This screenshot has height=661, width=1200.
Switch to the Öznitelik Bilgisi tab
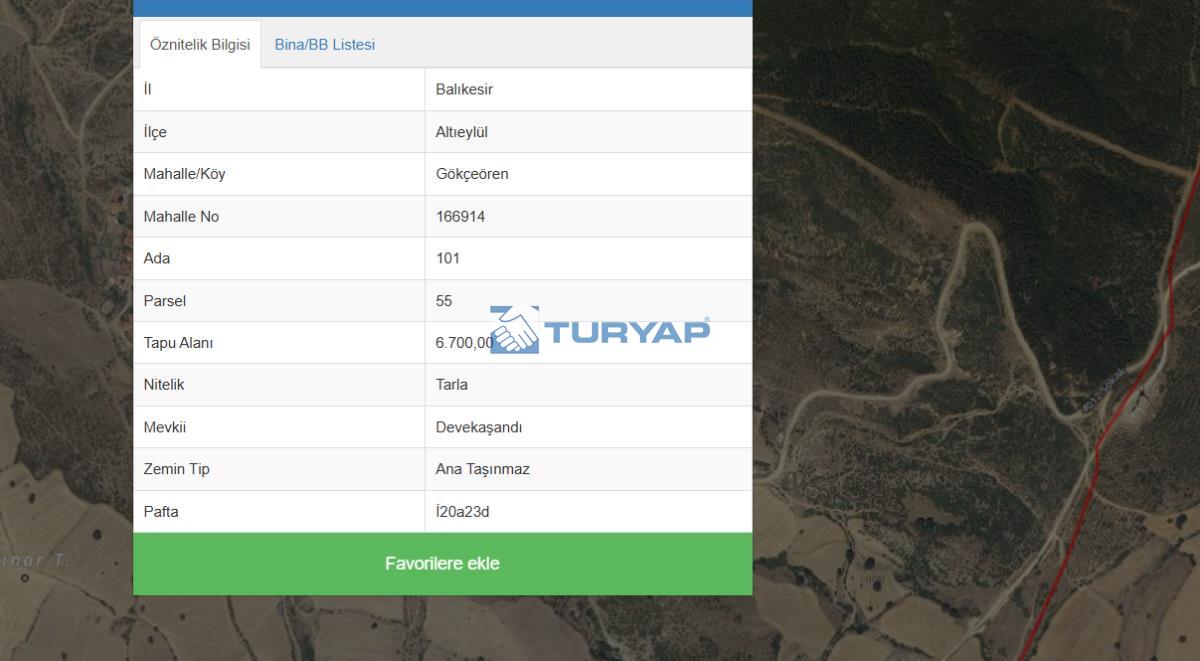[x=200, y=45]
